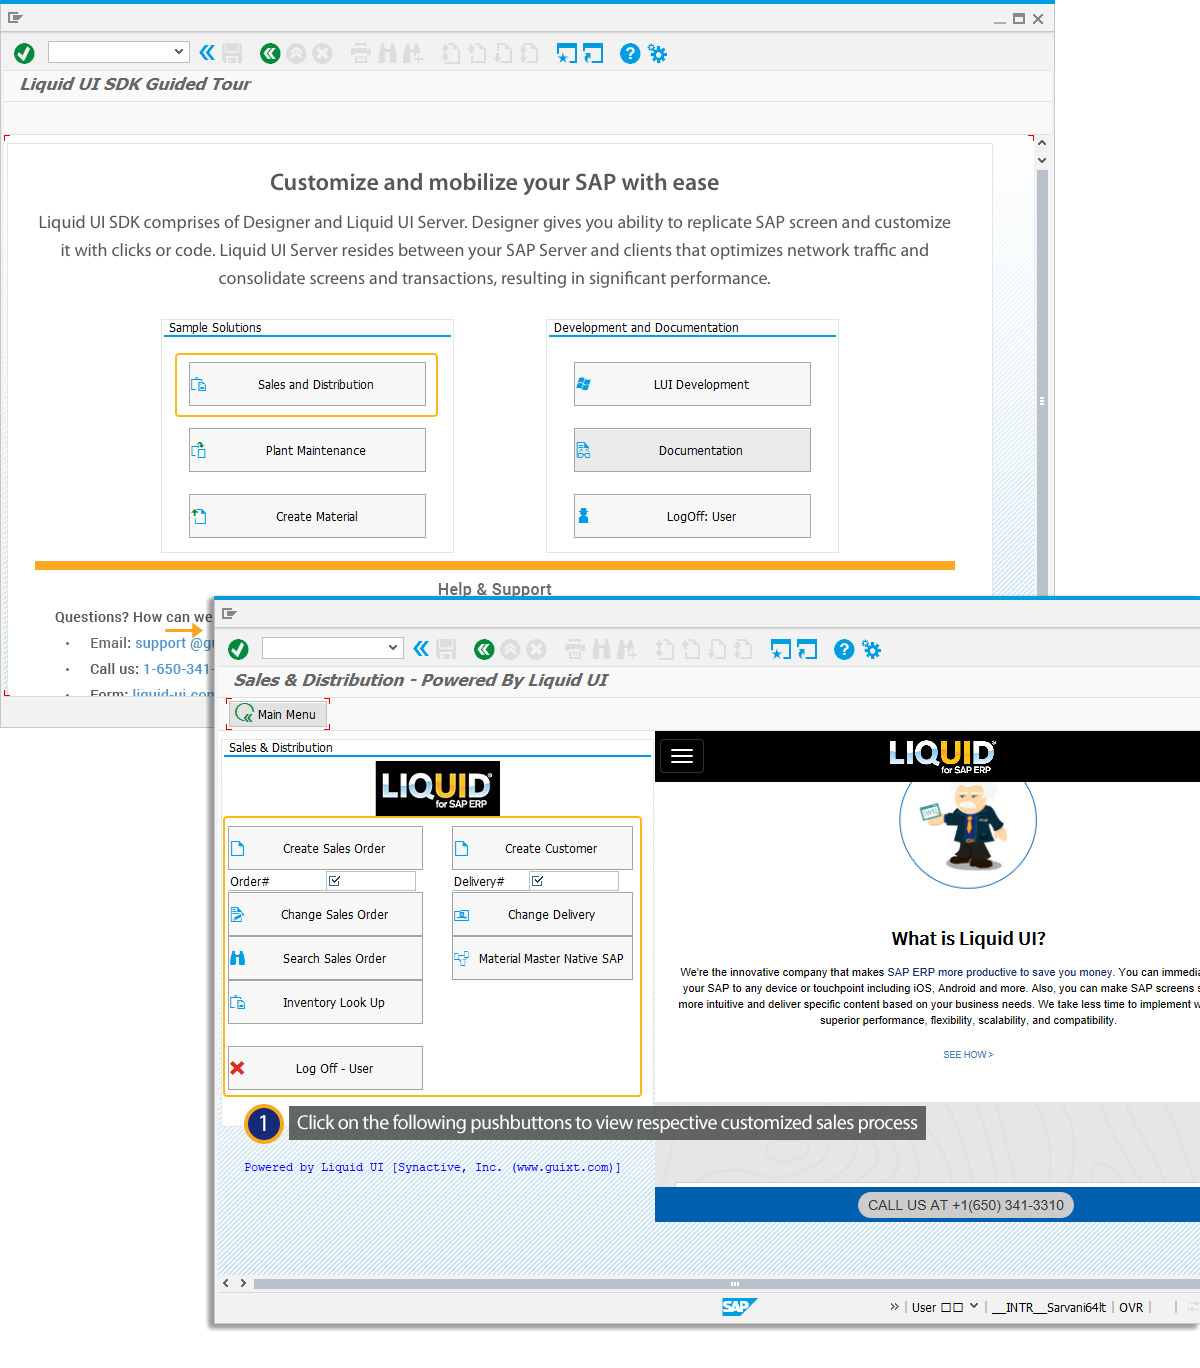Click Change Sales Order
The width and height of the screenshot is (1200, 1368).
[x=325, y=914]
